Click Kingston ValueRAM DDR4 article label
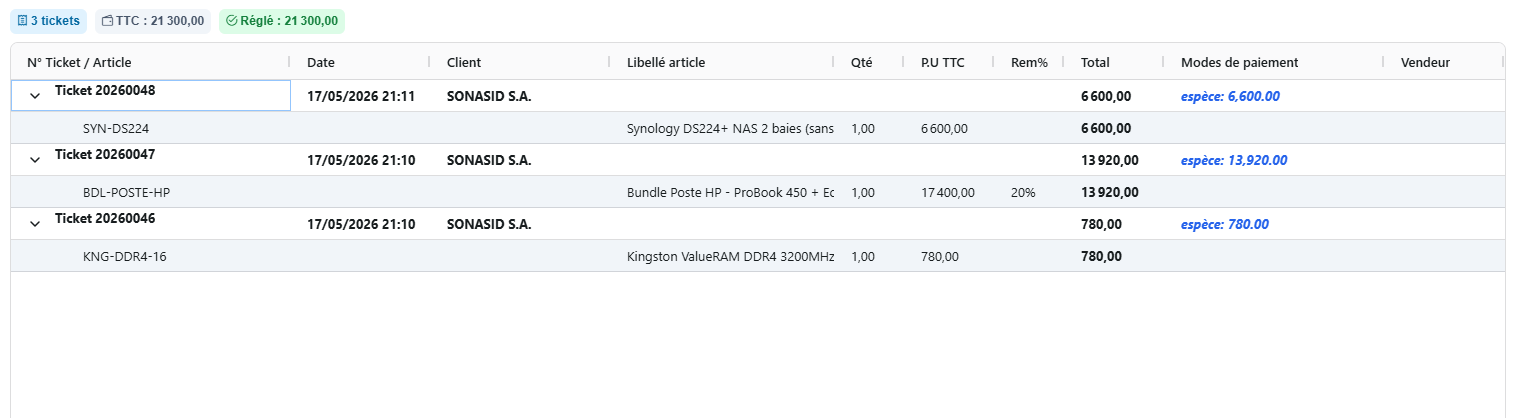Screen dimensions: 1520x418 pos(730,256)
